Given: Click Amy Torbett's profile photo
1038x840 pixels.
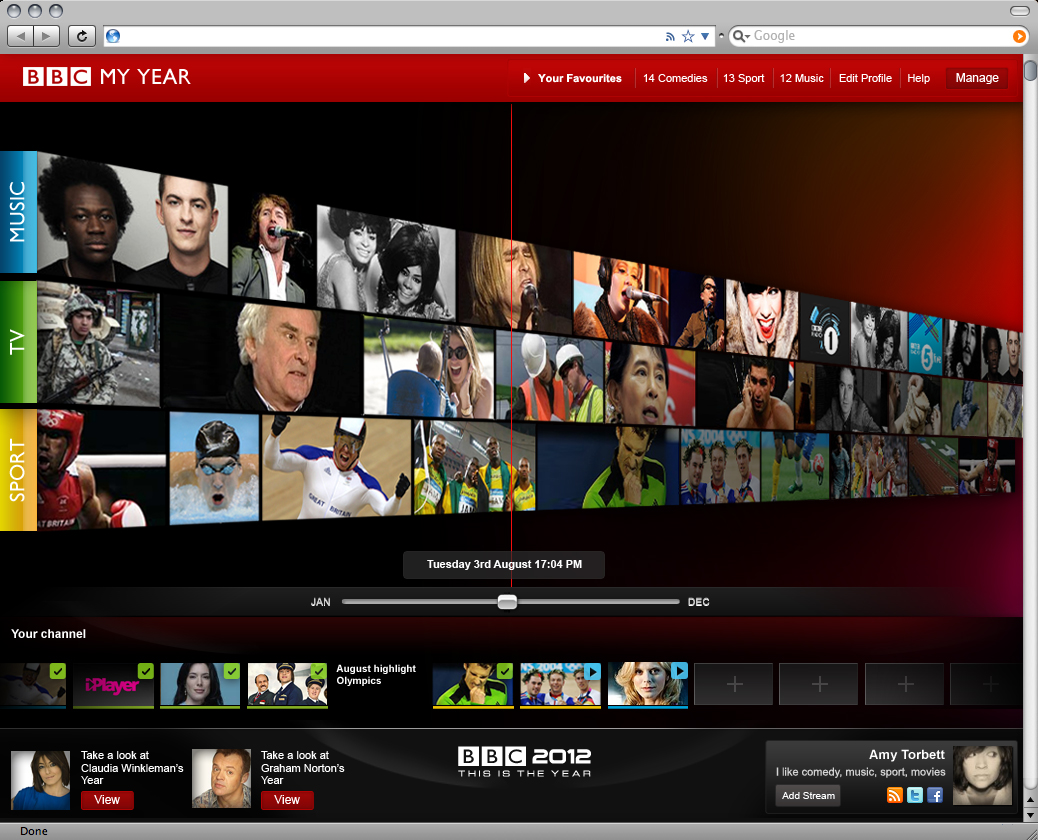Looking at the screenshot, I should 982,775.
